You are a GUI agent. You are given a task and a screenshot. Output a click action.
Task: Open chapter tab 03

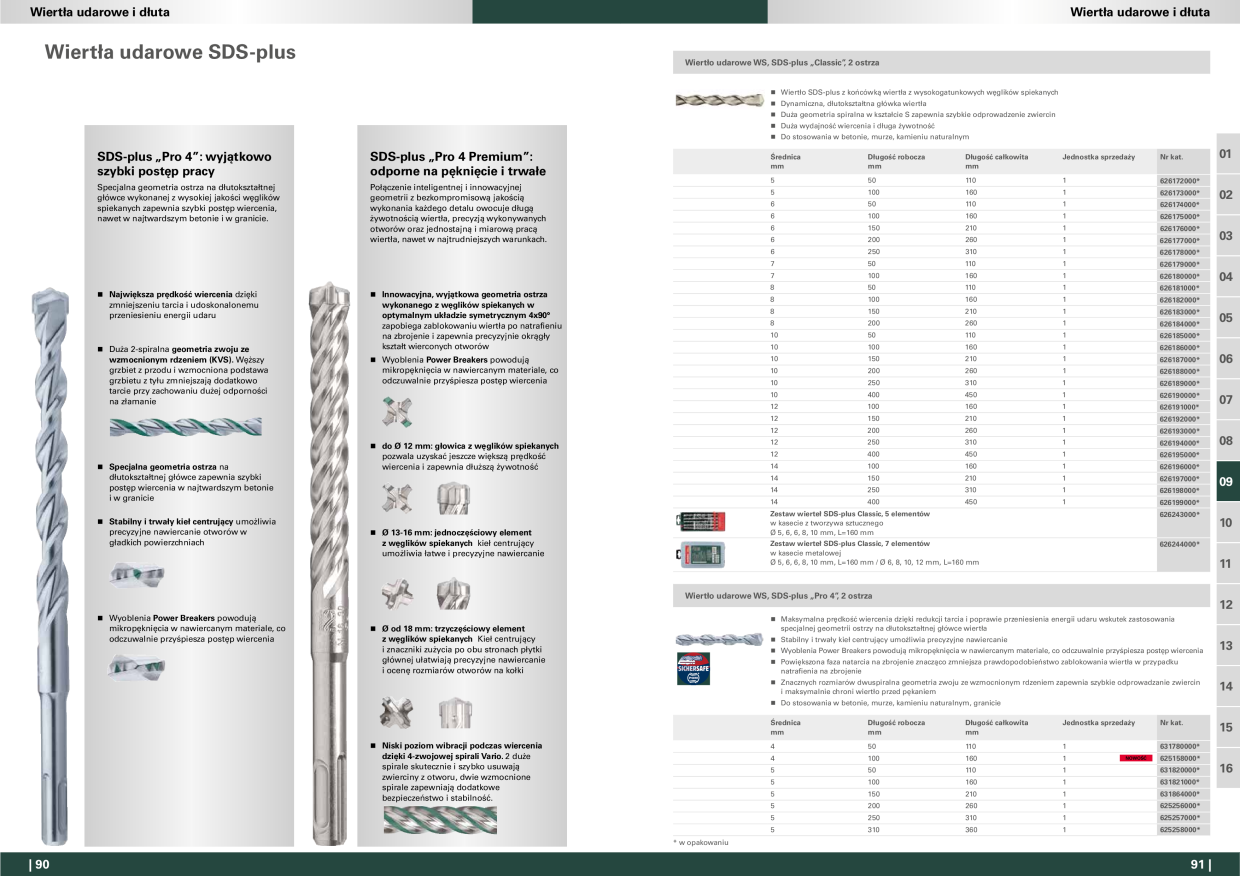point(1227,236)
